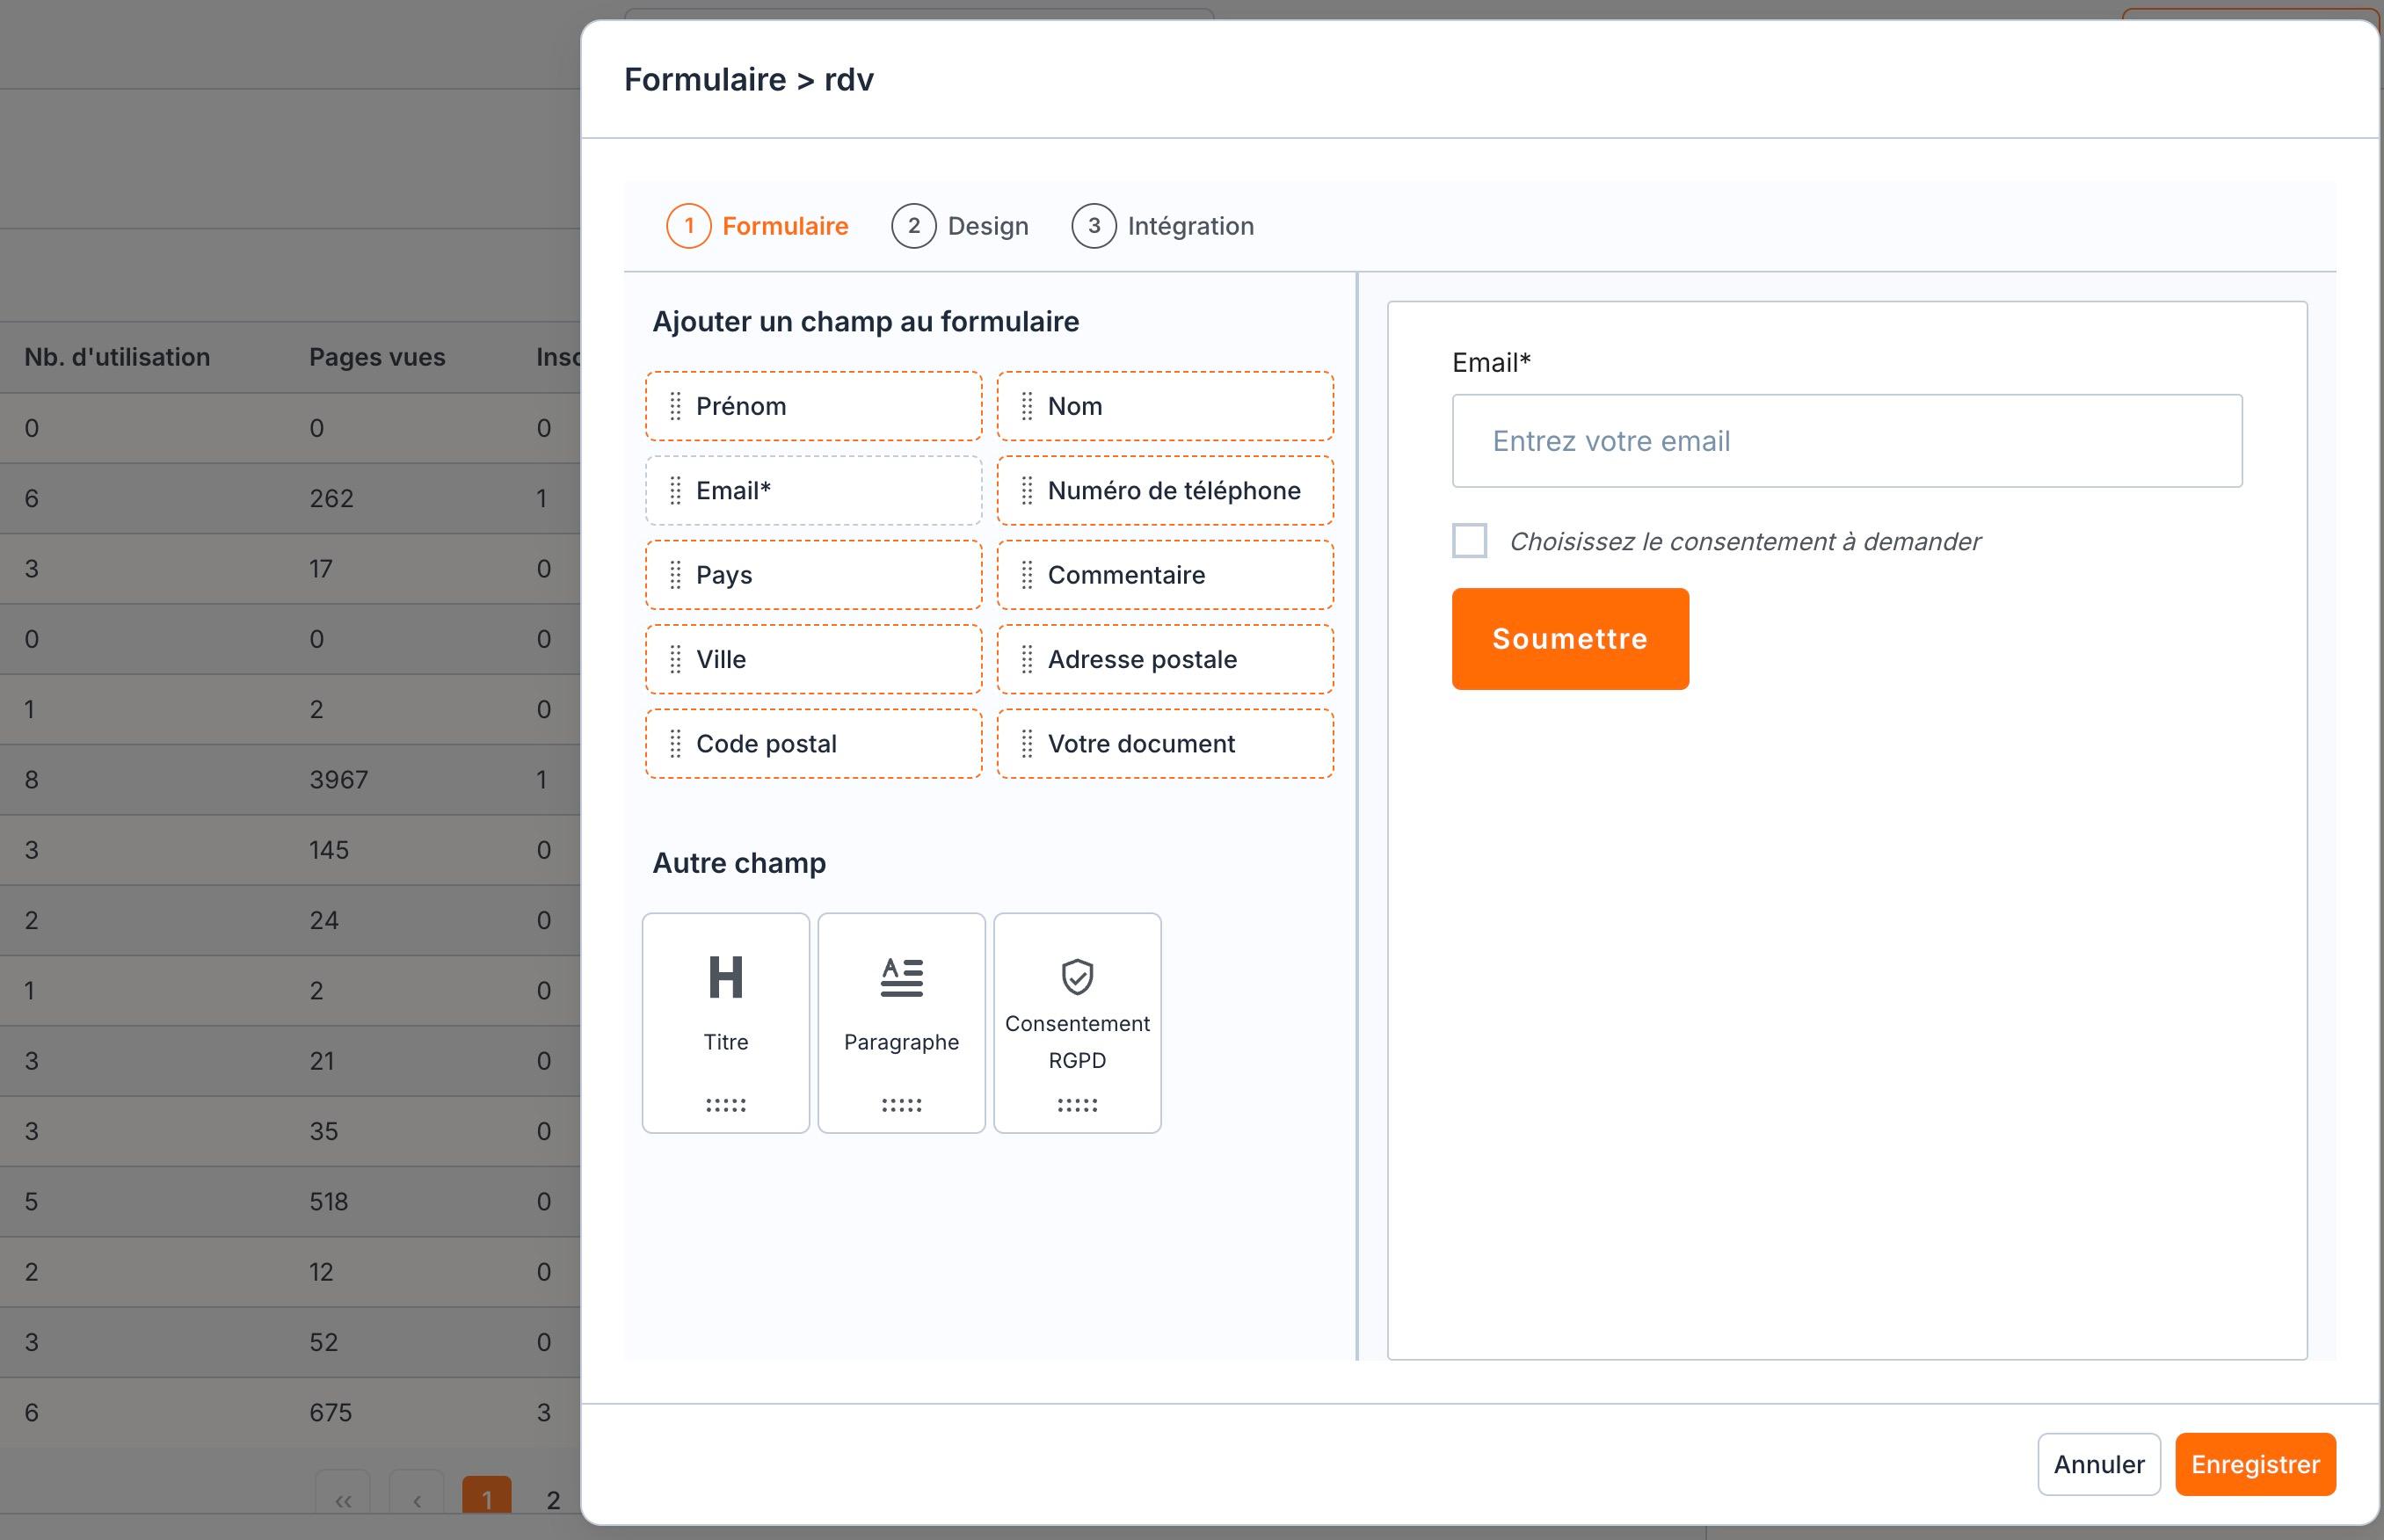Go to page 2 in background pagination

[553, 1498]
